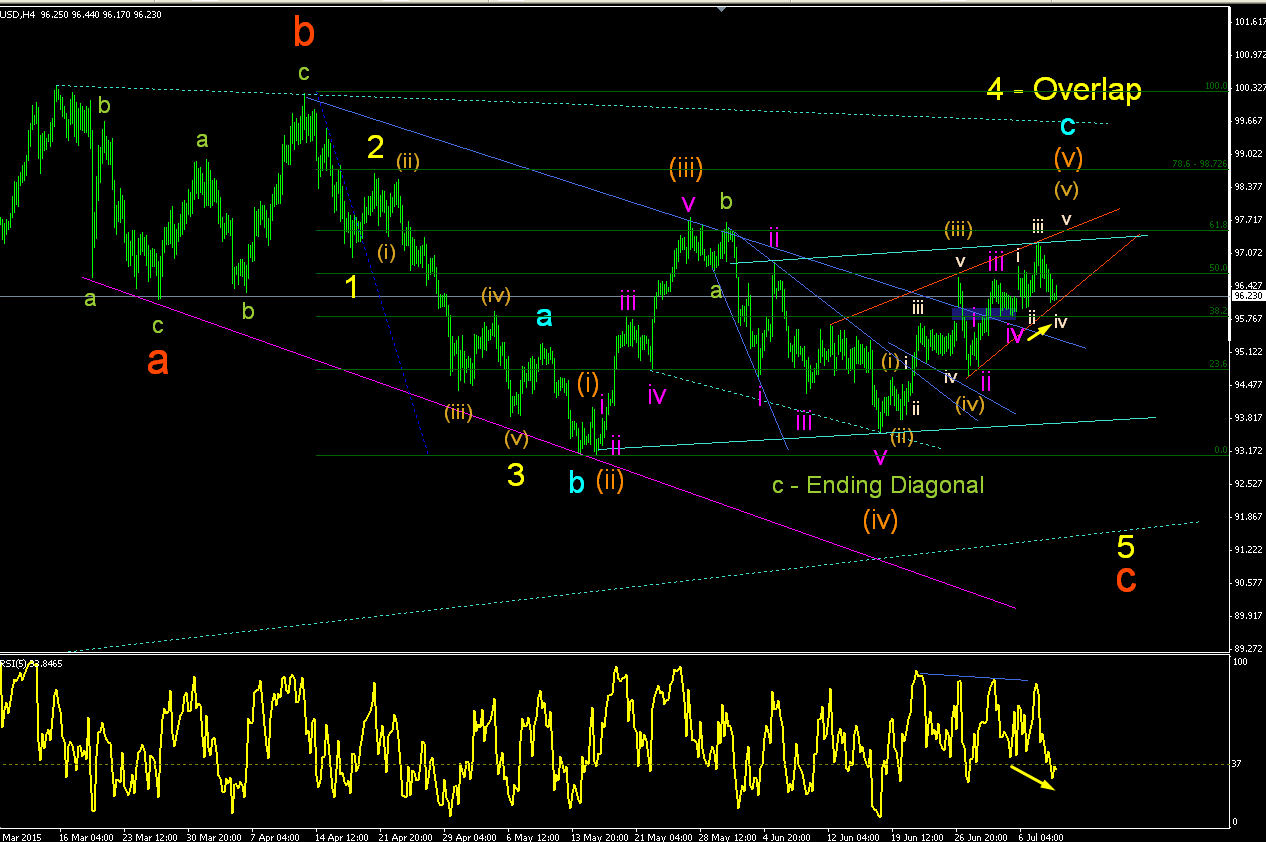1266x842 pixels.
Task: Select the Fibonacci 0.0 level label
Action: pos(1221,450)
